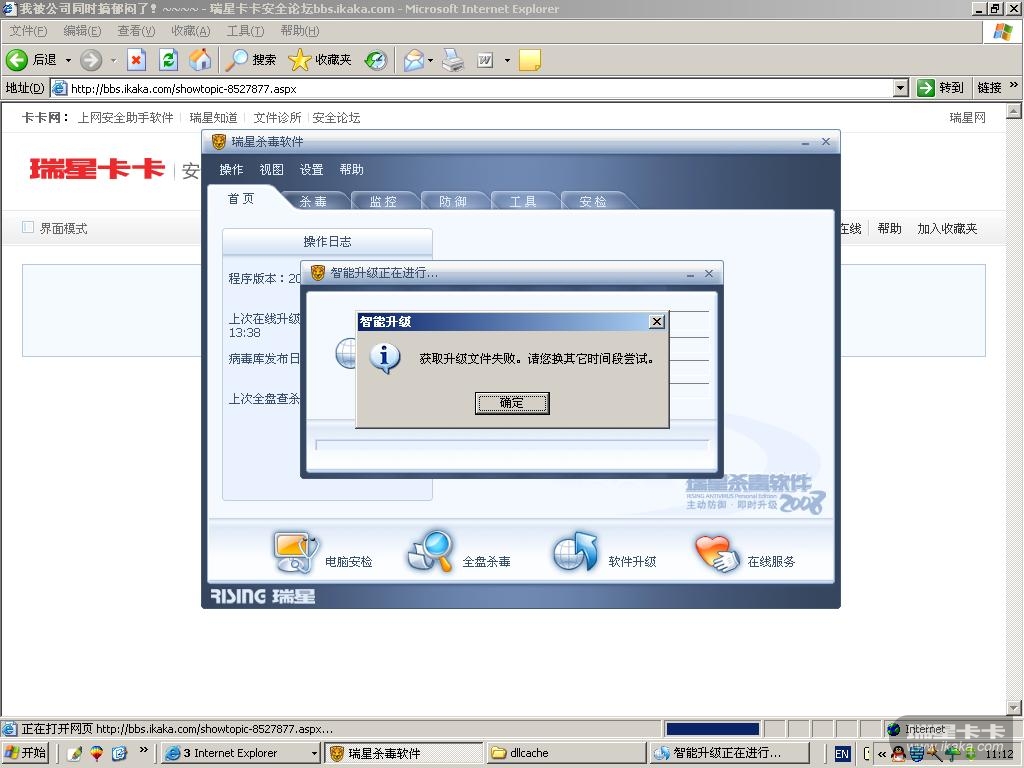The height and width of the screenshot is (768, 1024).
Task: Click the Mail envelope icon
Action: [x=413, y=60]
